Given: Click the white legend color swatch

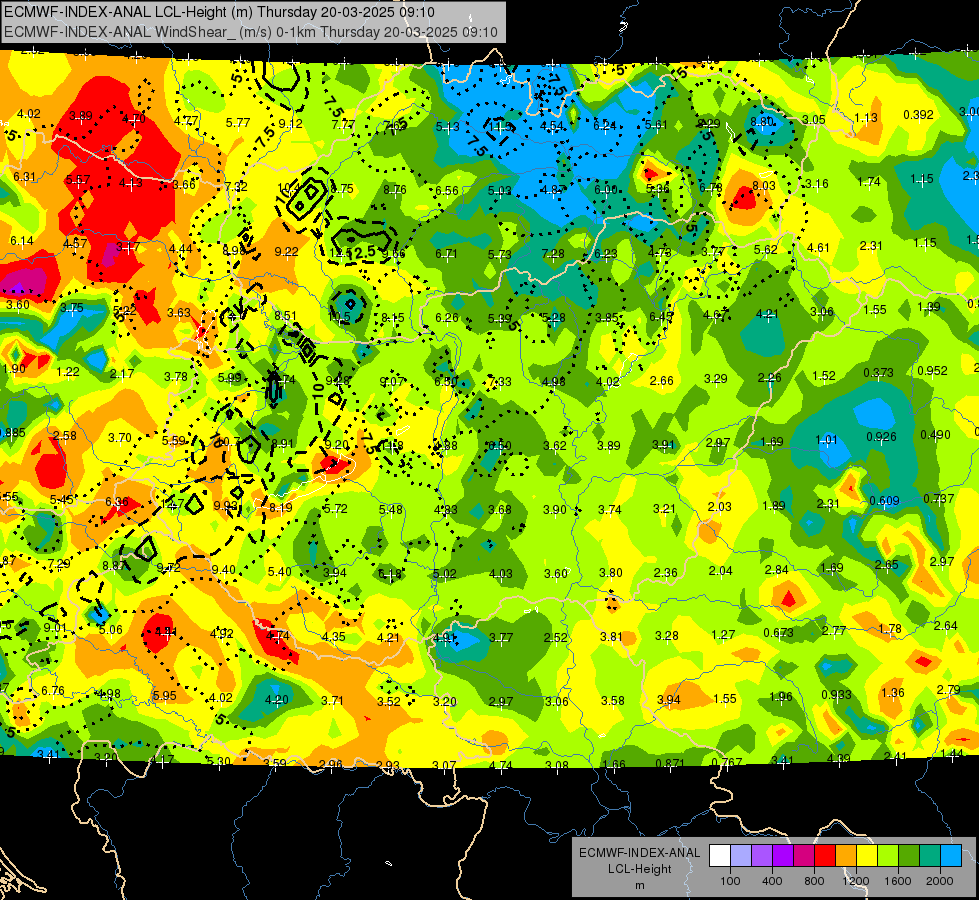Looking at the screenshot, I should coord(720,856).
